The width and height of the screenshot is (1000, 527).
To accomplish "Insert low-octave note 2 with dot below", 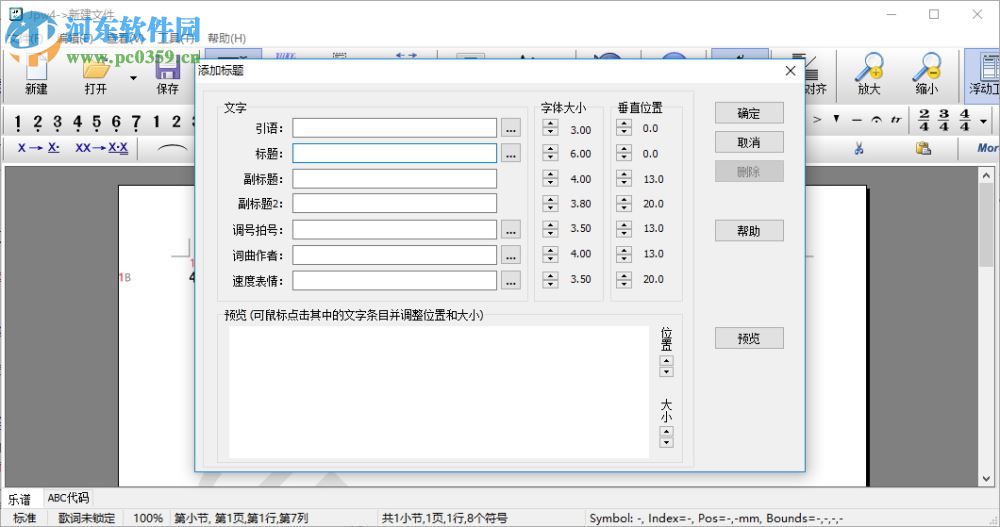I will (x=38, y=122).
